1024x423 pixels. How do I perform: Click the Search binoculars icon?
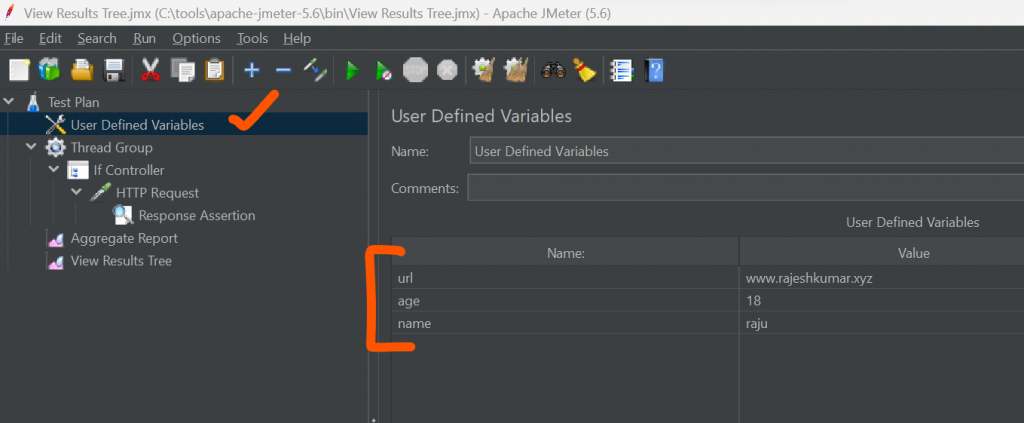coord(552,70)
